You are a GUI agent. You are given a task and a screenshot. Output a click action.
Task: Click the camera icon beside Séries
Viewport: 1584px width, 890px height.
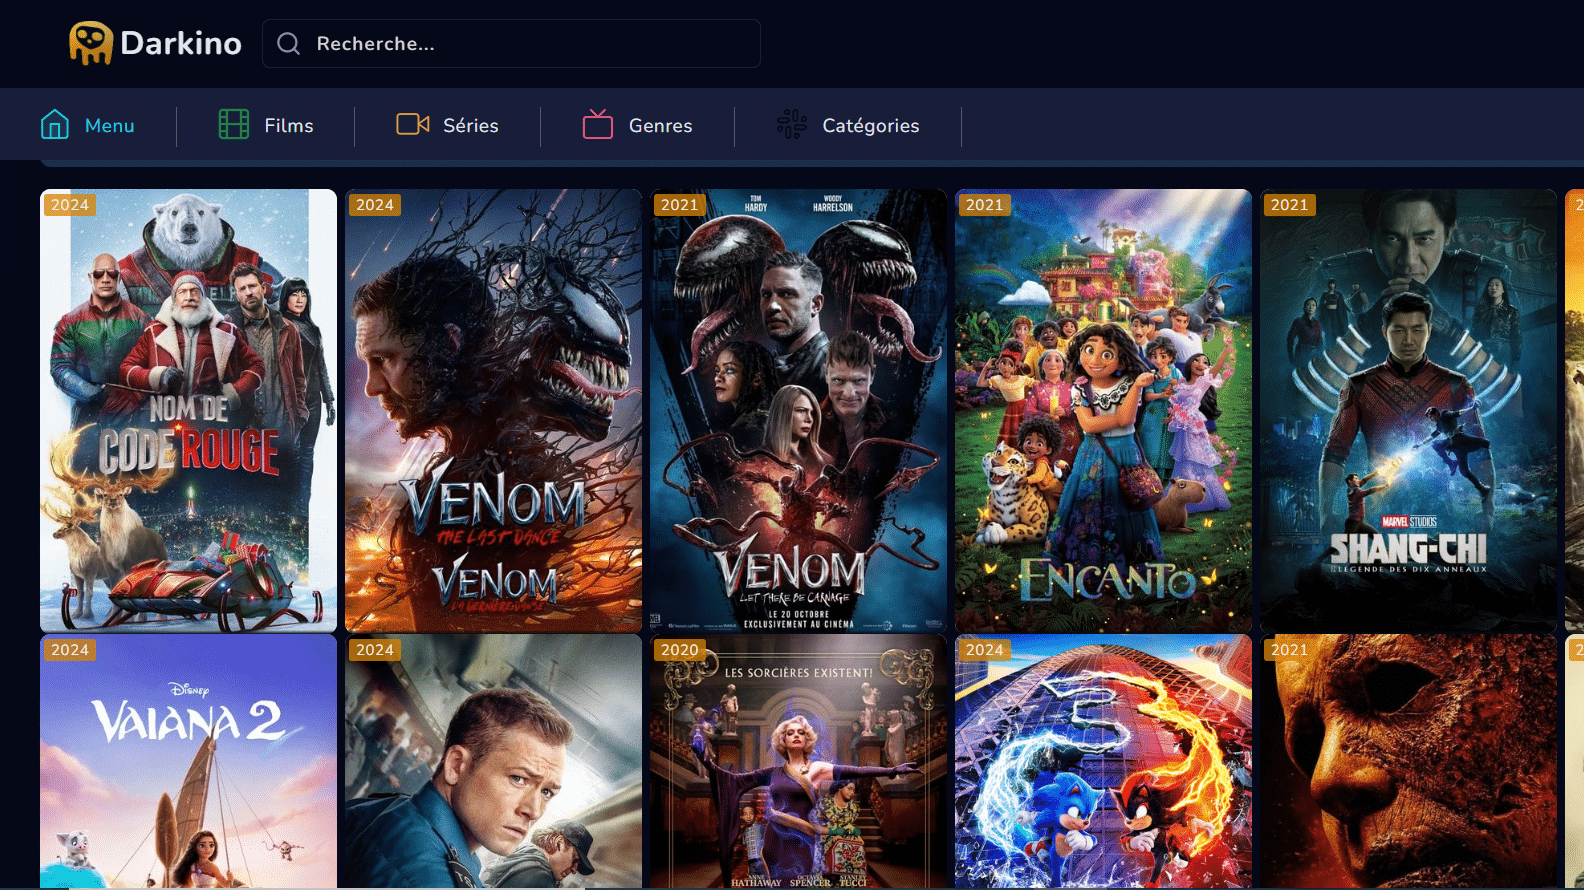413,124
